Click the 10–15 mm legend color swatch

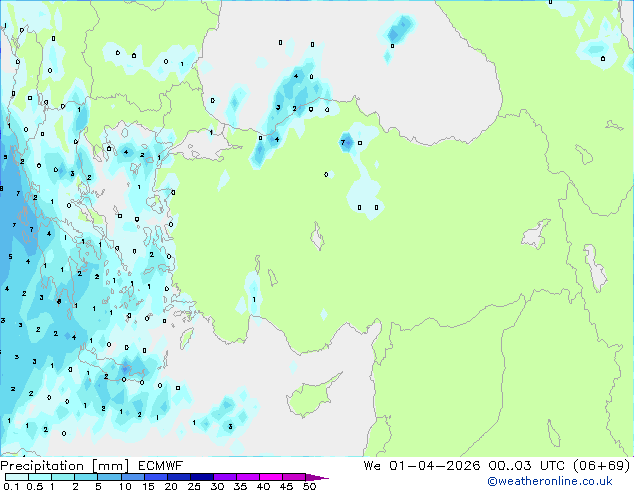(132, 477)
